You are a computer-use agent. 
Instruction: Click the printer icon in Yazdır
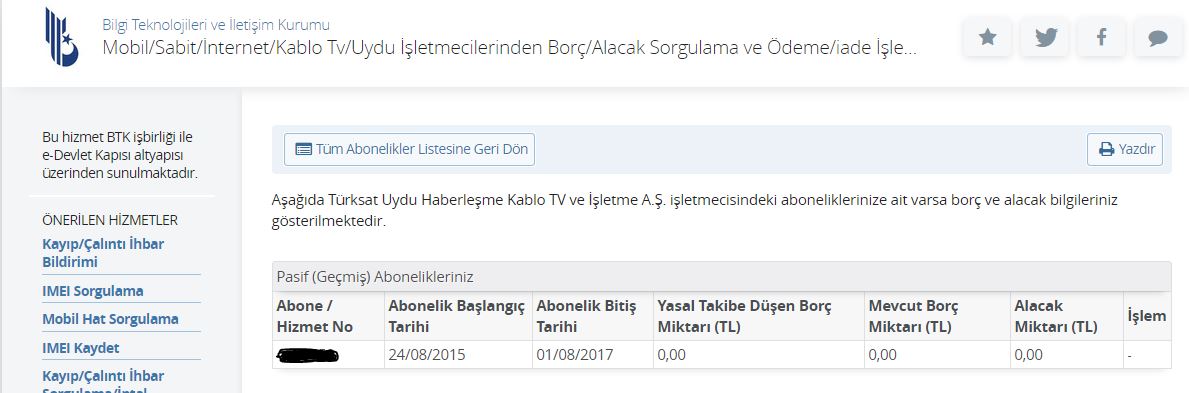click(1106, 149)
